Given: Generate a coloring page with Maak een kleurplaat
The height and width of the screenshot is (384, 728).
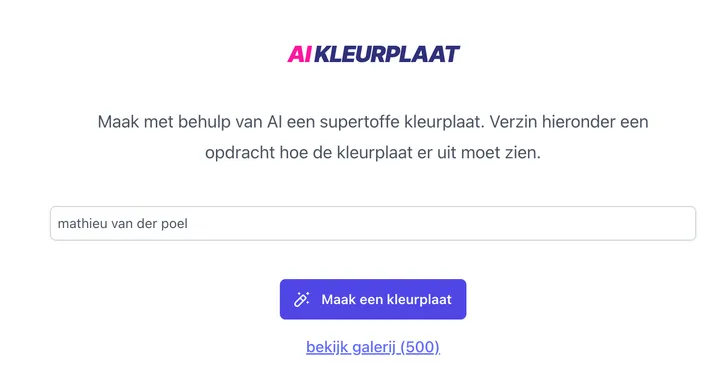Looking at the screenshot, I should pyautogui.click(x=373, y=299).
